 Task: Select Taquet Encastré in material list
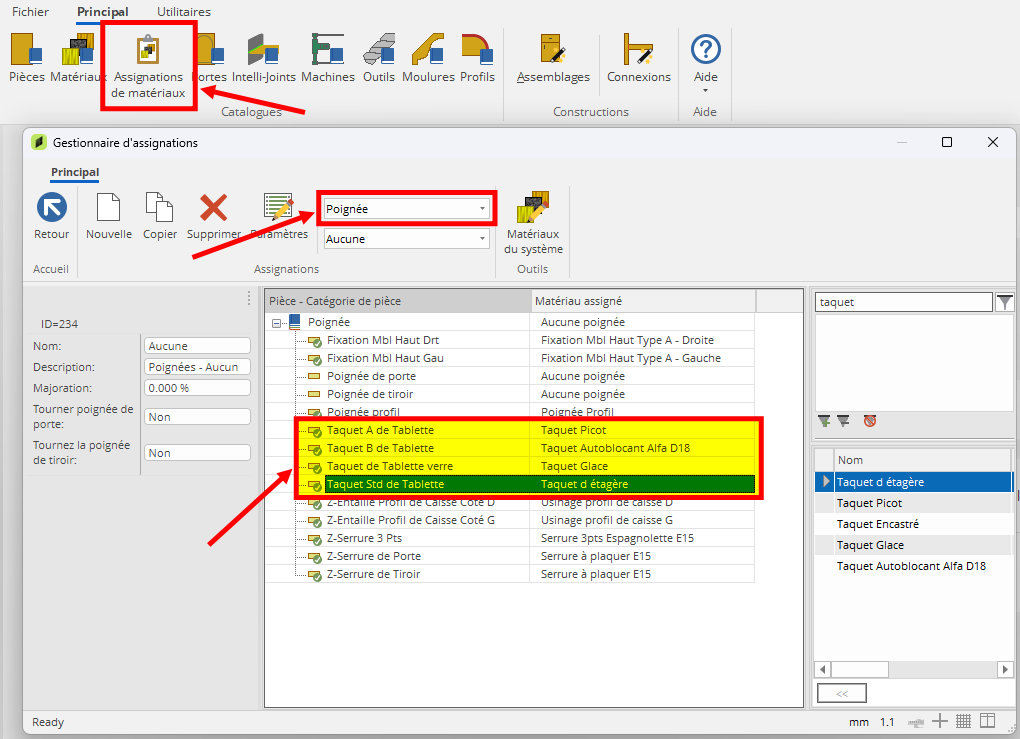click(x=877, y=524)
